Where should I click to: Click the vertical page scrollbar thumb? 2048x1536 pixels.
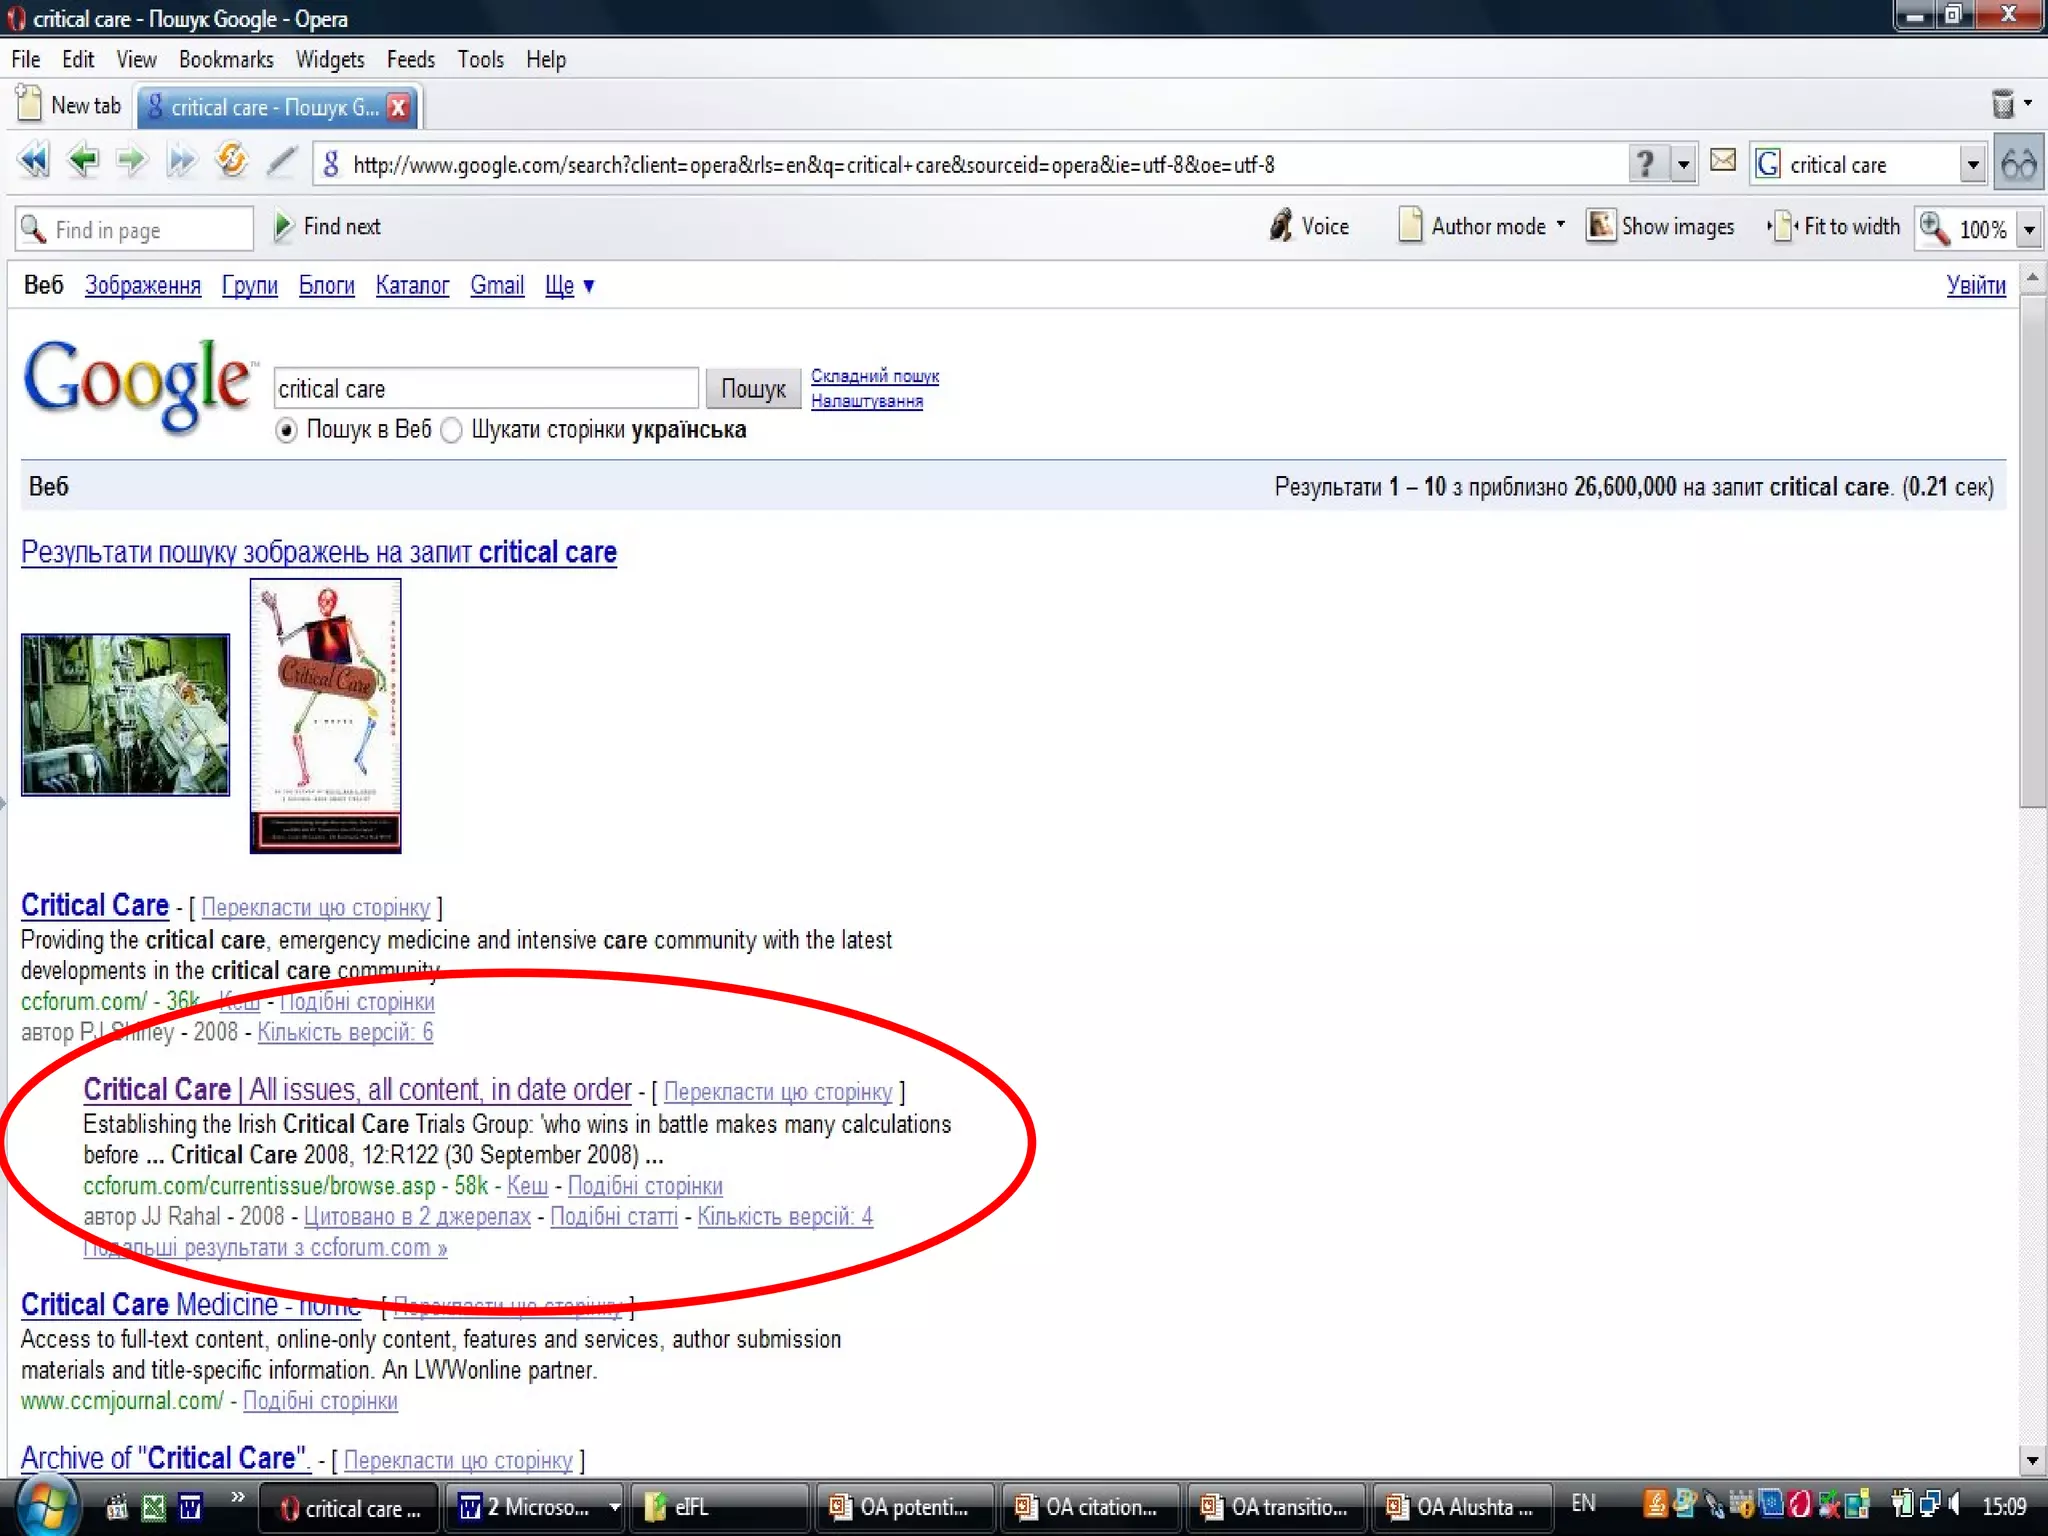pyautogui.click(x=2031, y=550)
